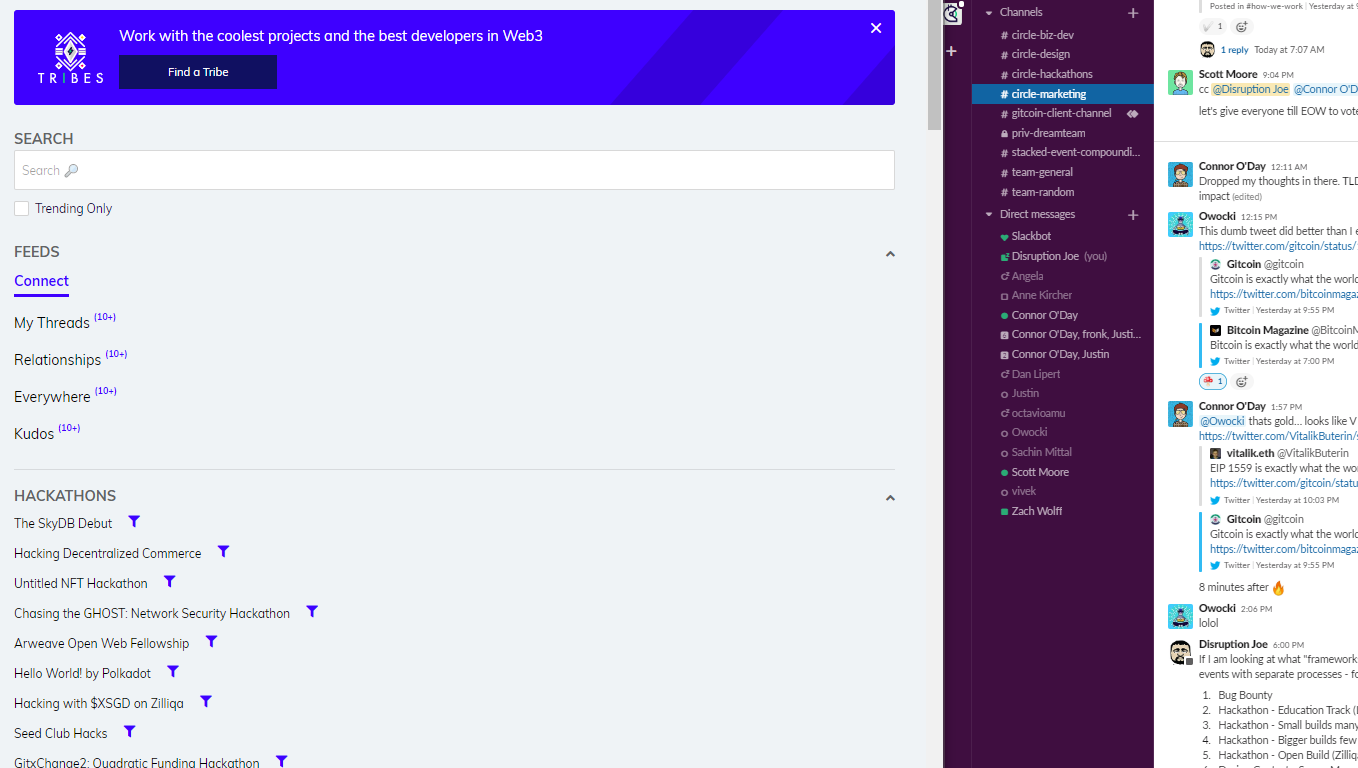The image size is (1358, 768).
Task: Toggle the checkmark reaction on the Slack message
Action: (x=1212, y=27)
